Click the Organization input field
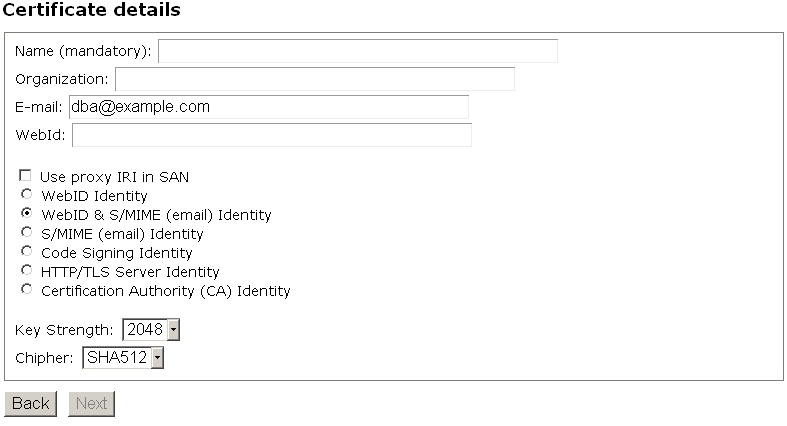This screenshot has width=787, height=426. pyautogui.click(x=314, y=79)
